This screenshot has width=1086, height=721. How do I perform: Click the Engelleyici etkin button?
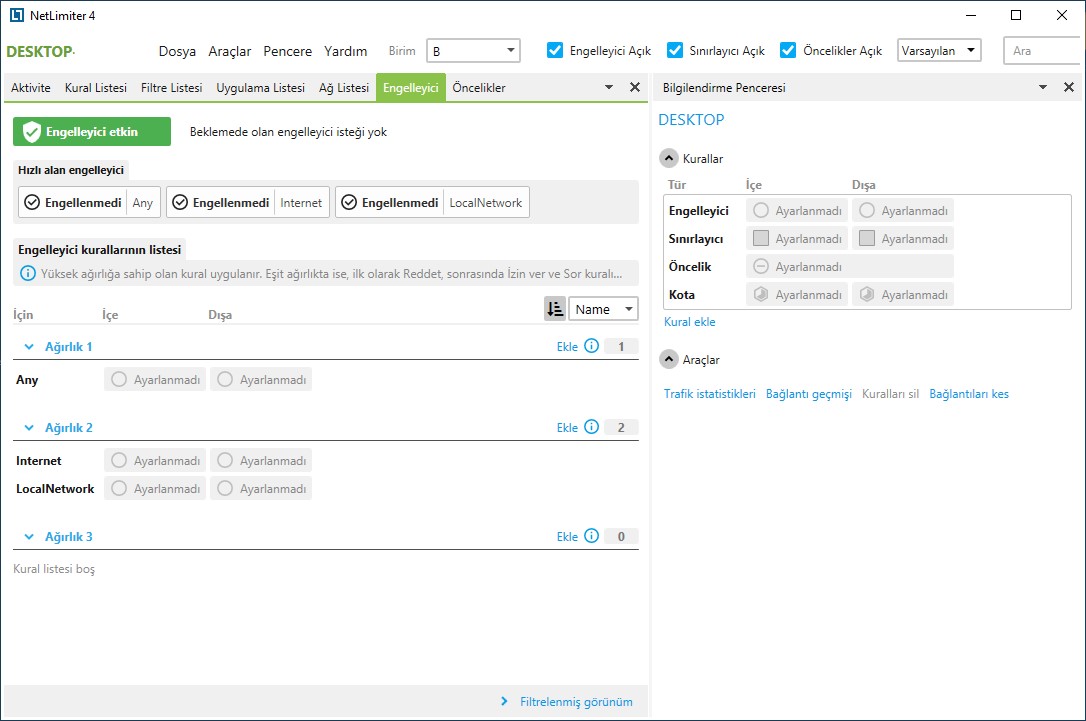point(92,132)
